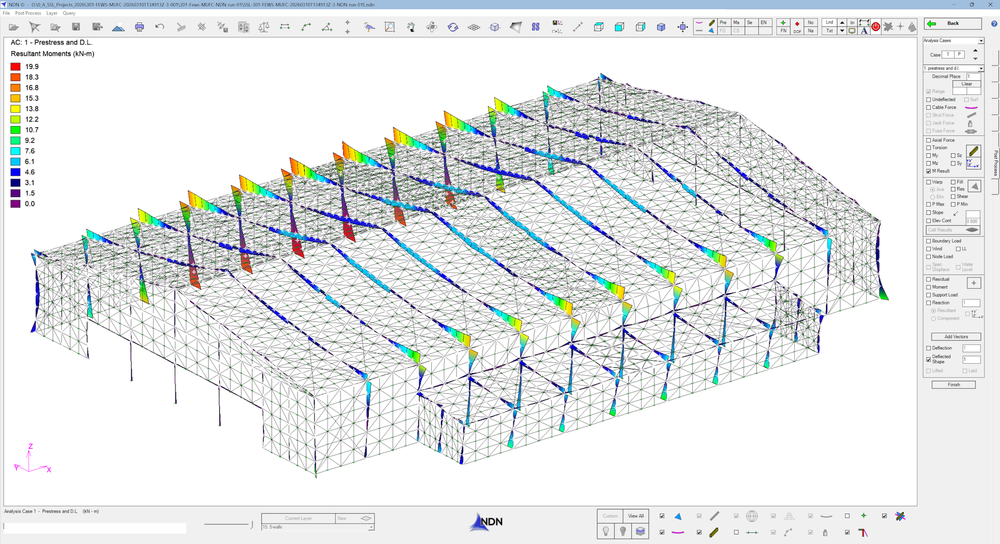Open the Post Process menu
This screenshot has width=1000, height=544.
(28, 13)
